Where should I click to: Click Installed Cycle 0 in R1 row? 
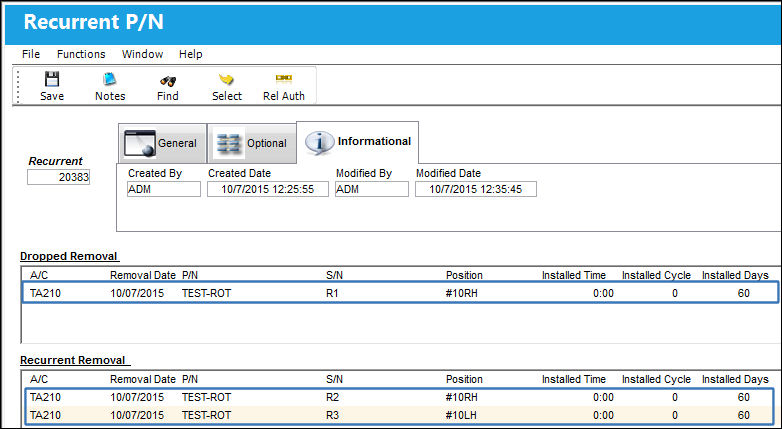675,293
